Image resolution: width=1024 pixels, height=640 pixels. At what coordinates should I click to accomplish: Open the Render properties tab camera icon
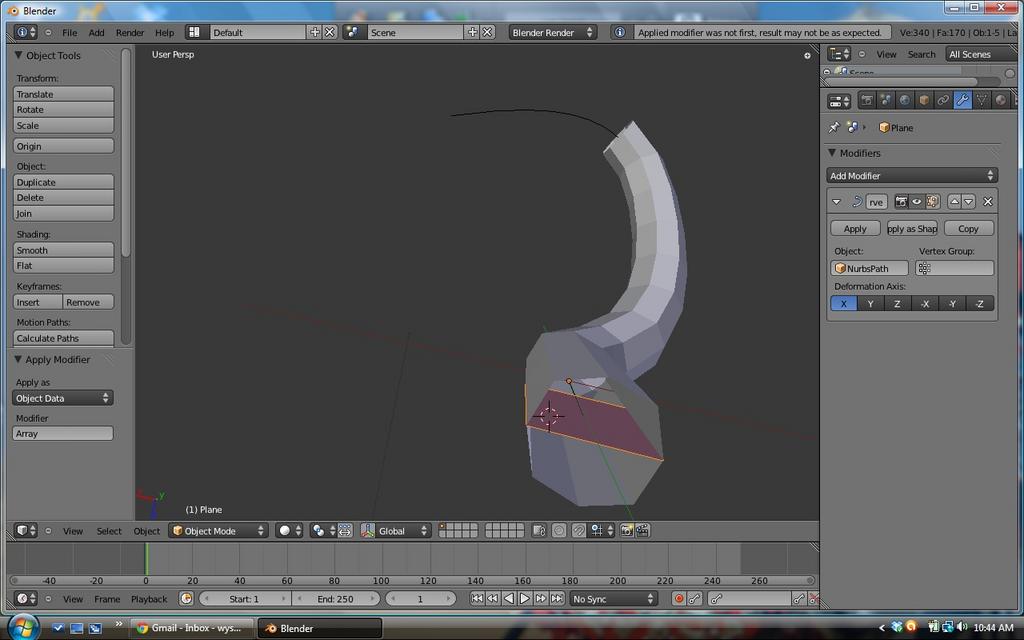(867, 101)
